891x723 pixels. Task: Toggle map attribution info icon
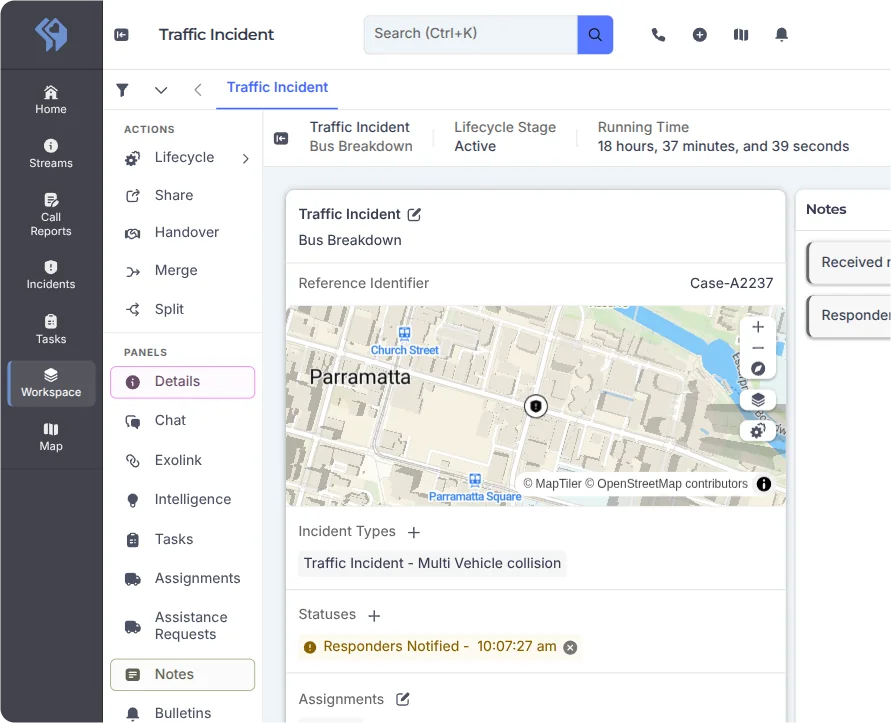tap(764, 484)
